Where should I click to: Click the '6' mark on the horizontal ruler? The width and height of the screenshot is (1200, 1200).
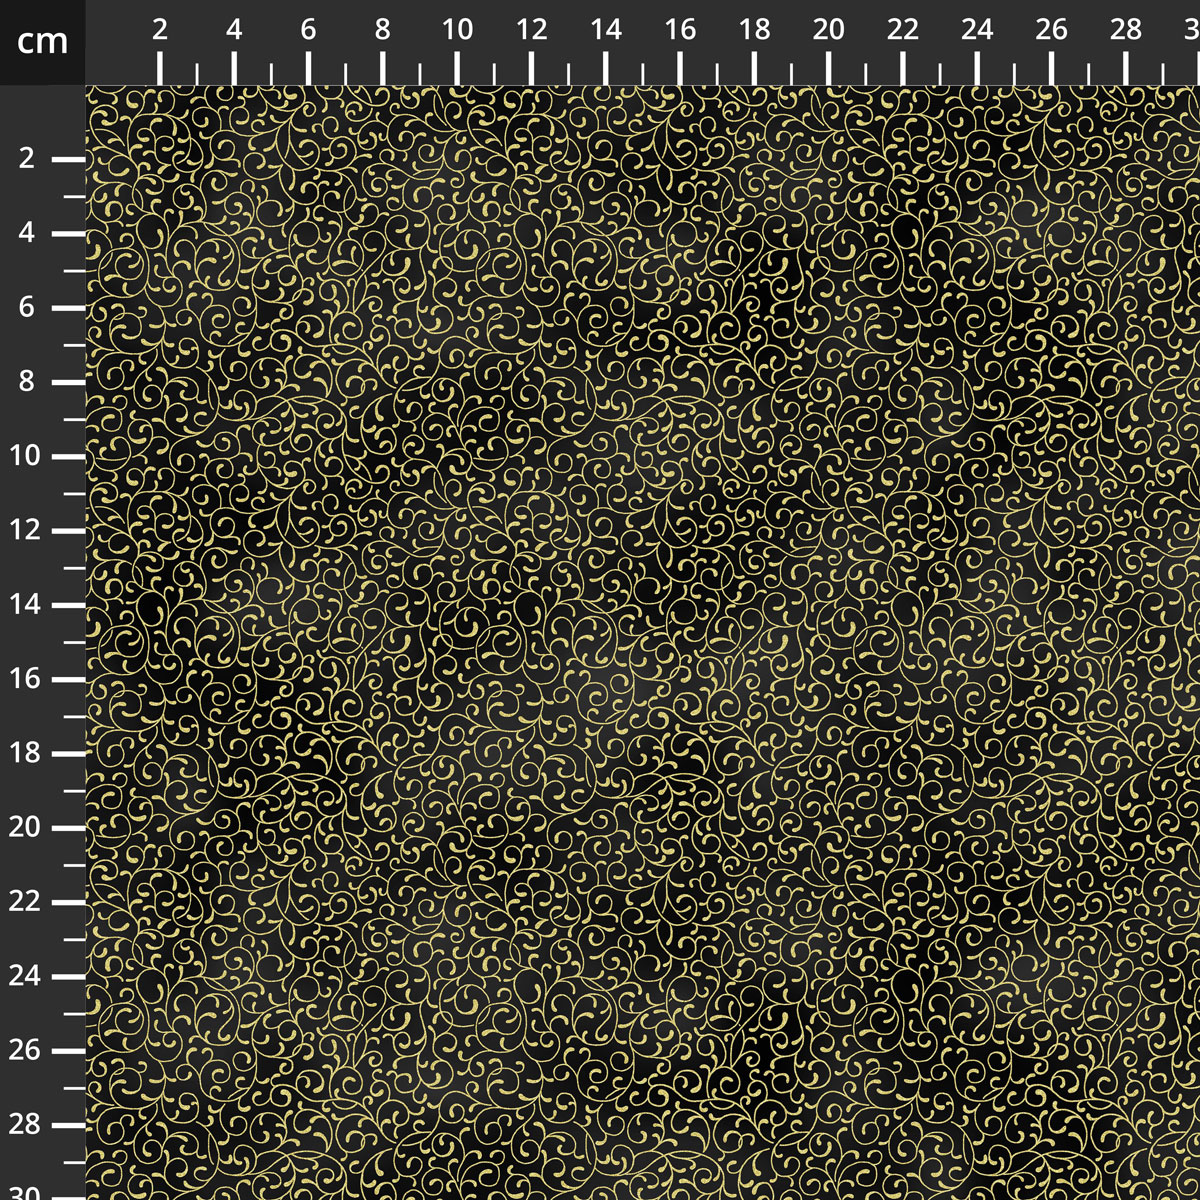tap(308, 30)
